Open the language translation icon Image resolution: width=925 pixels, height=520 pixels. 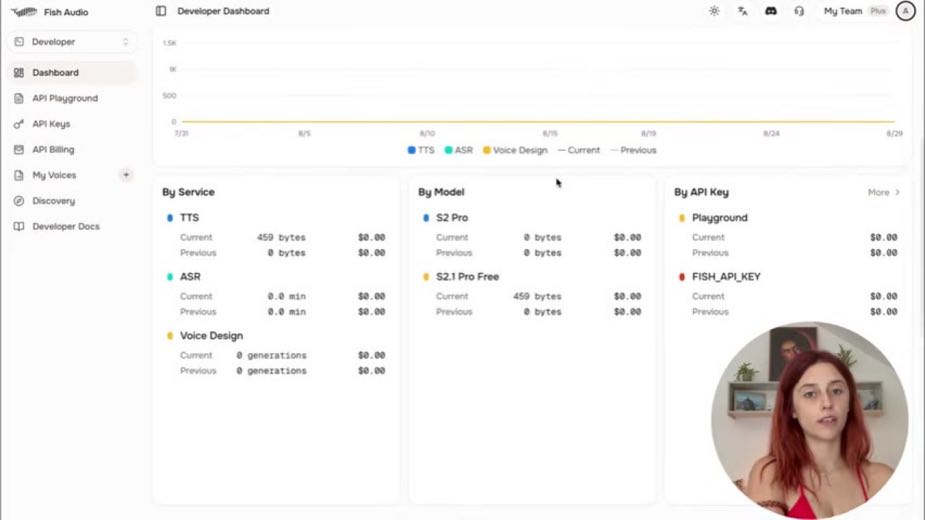pos(742,11)
